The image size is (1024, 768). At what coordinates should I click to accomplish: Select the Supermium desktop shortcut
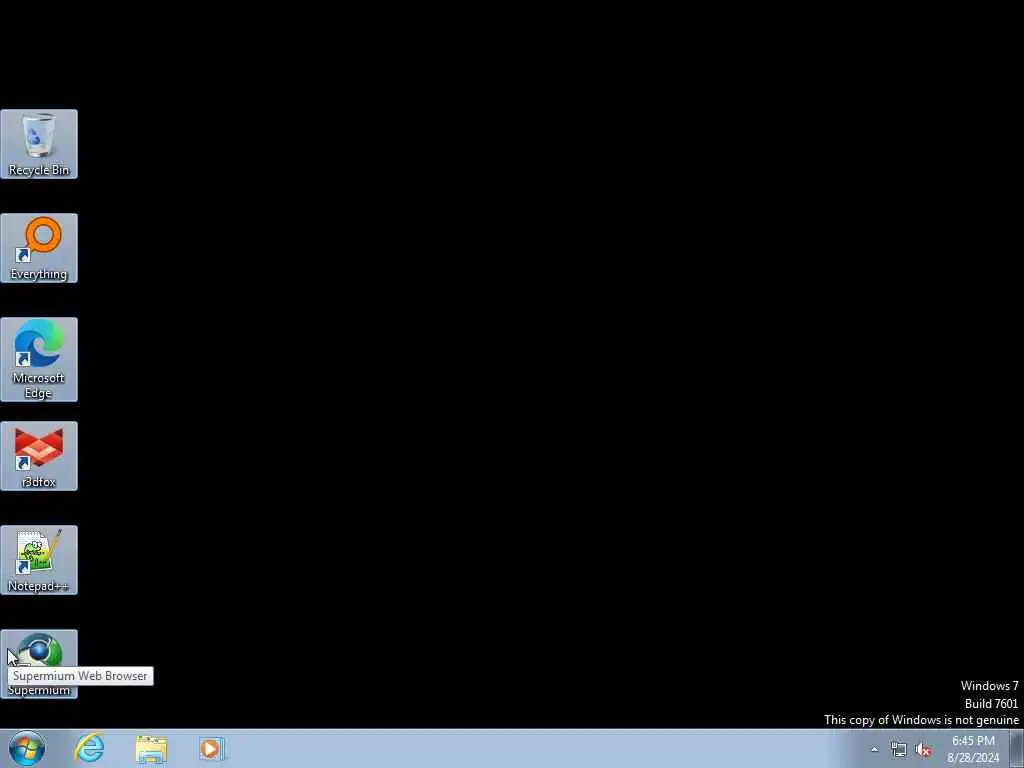(39, 664)
